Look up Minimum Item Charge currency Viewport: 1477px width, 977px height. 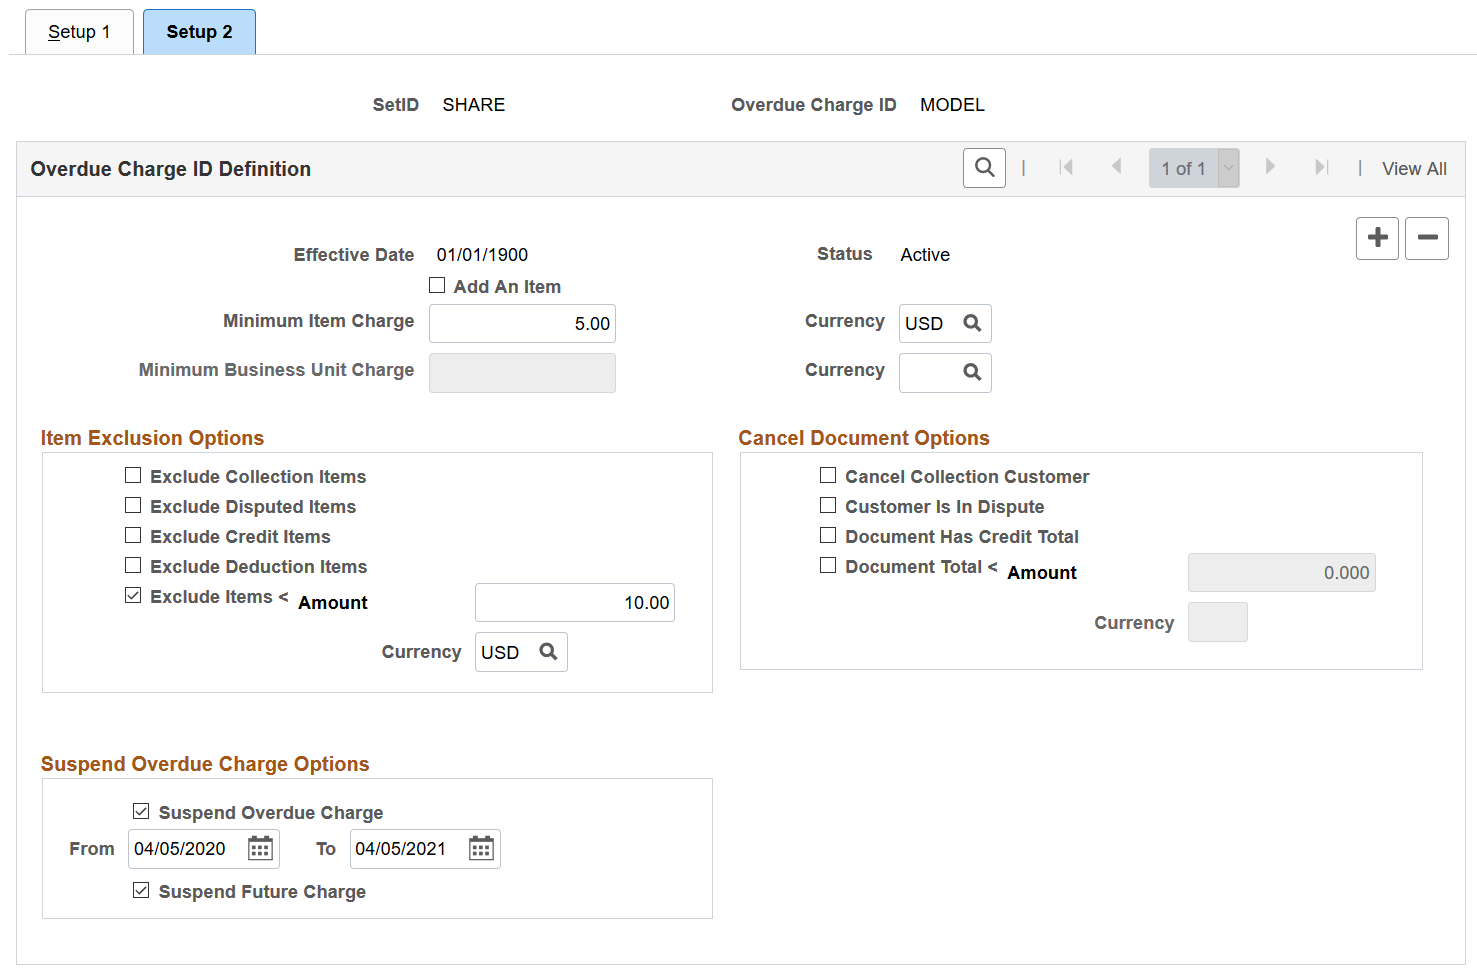972,323
